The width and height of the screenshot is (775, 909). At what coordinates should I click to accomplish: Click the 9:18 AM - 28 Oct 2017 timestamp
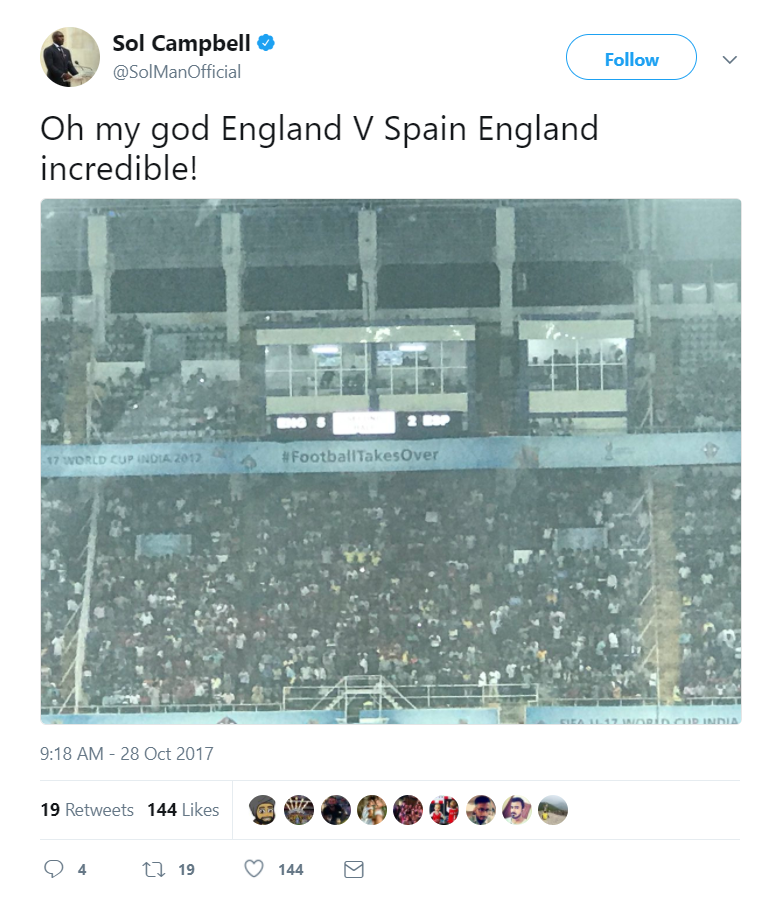pyautogui.click(x=127, y=753)
